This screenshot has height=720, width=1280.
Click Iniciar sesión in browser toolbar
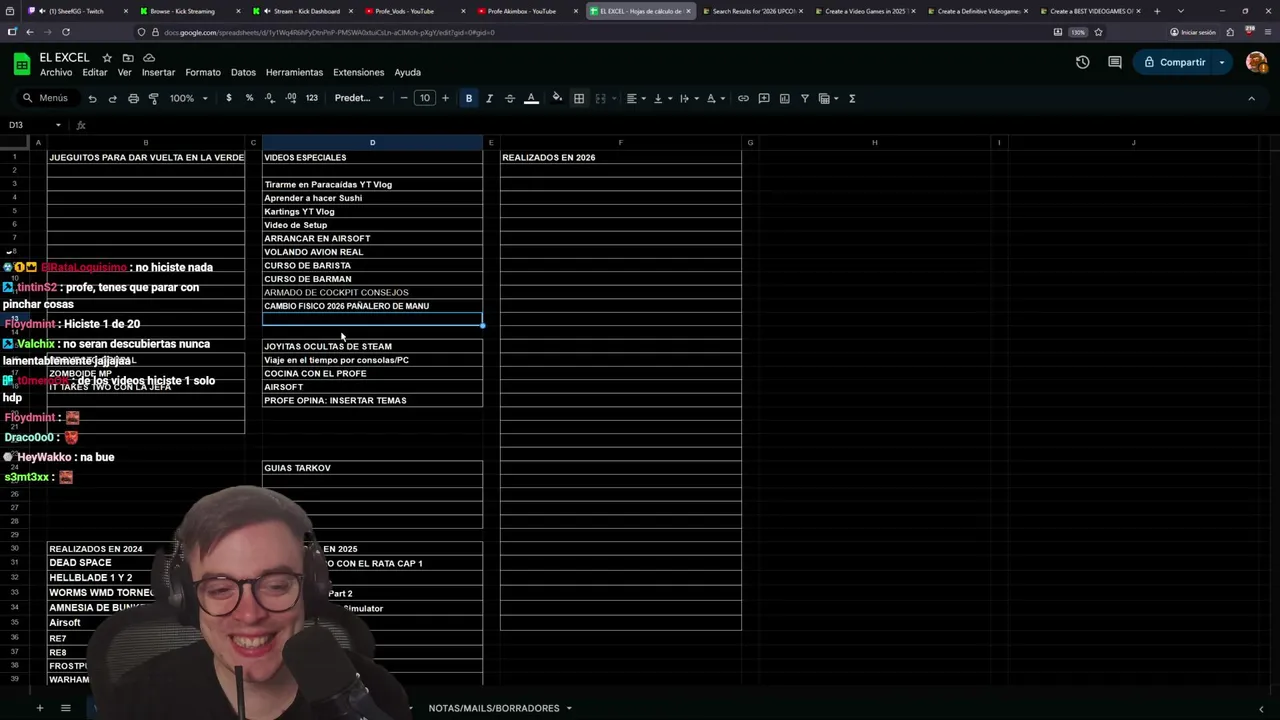1192,32
